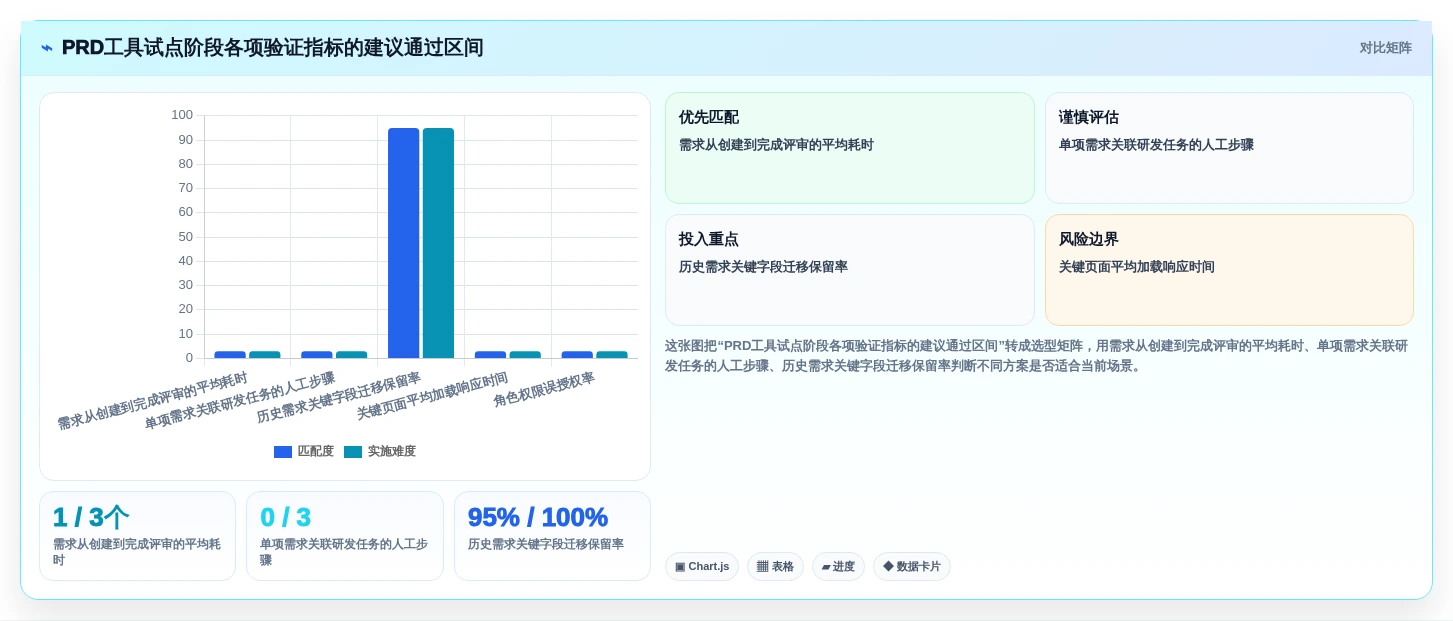Click the Chart.js chip icon
Viewport: 1453px width, 621px height.
point(680,567)
